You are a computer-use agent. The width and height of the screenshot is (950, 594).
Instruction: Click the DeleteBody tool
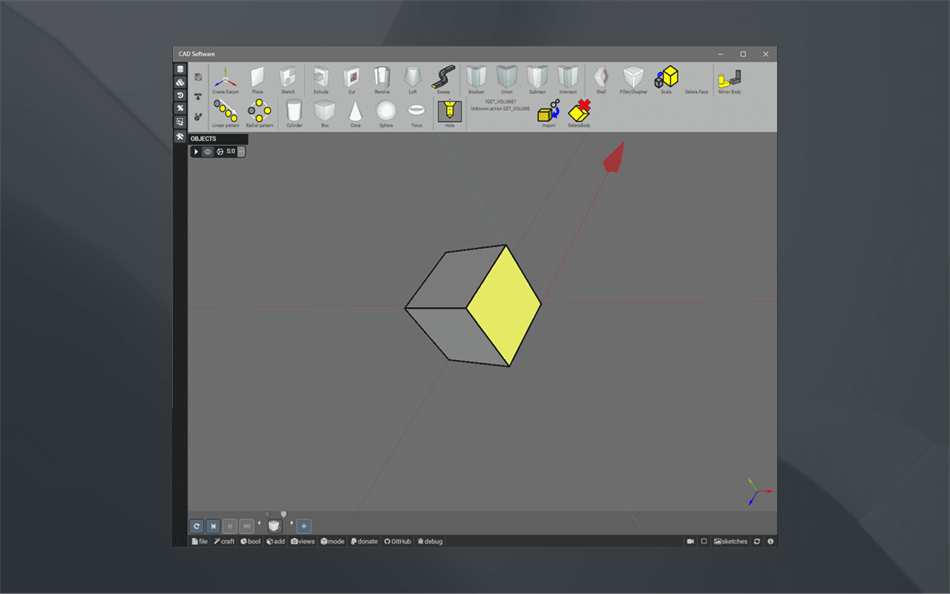[x=577, y=114]
